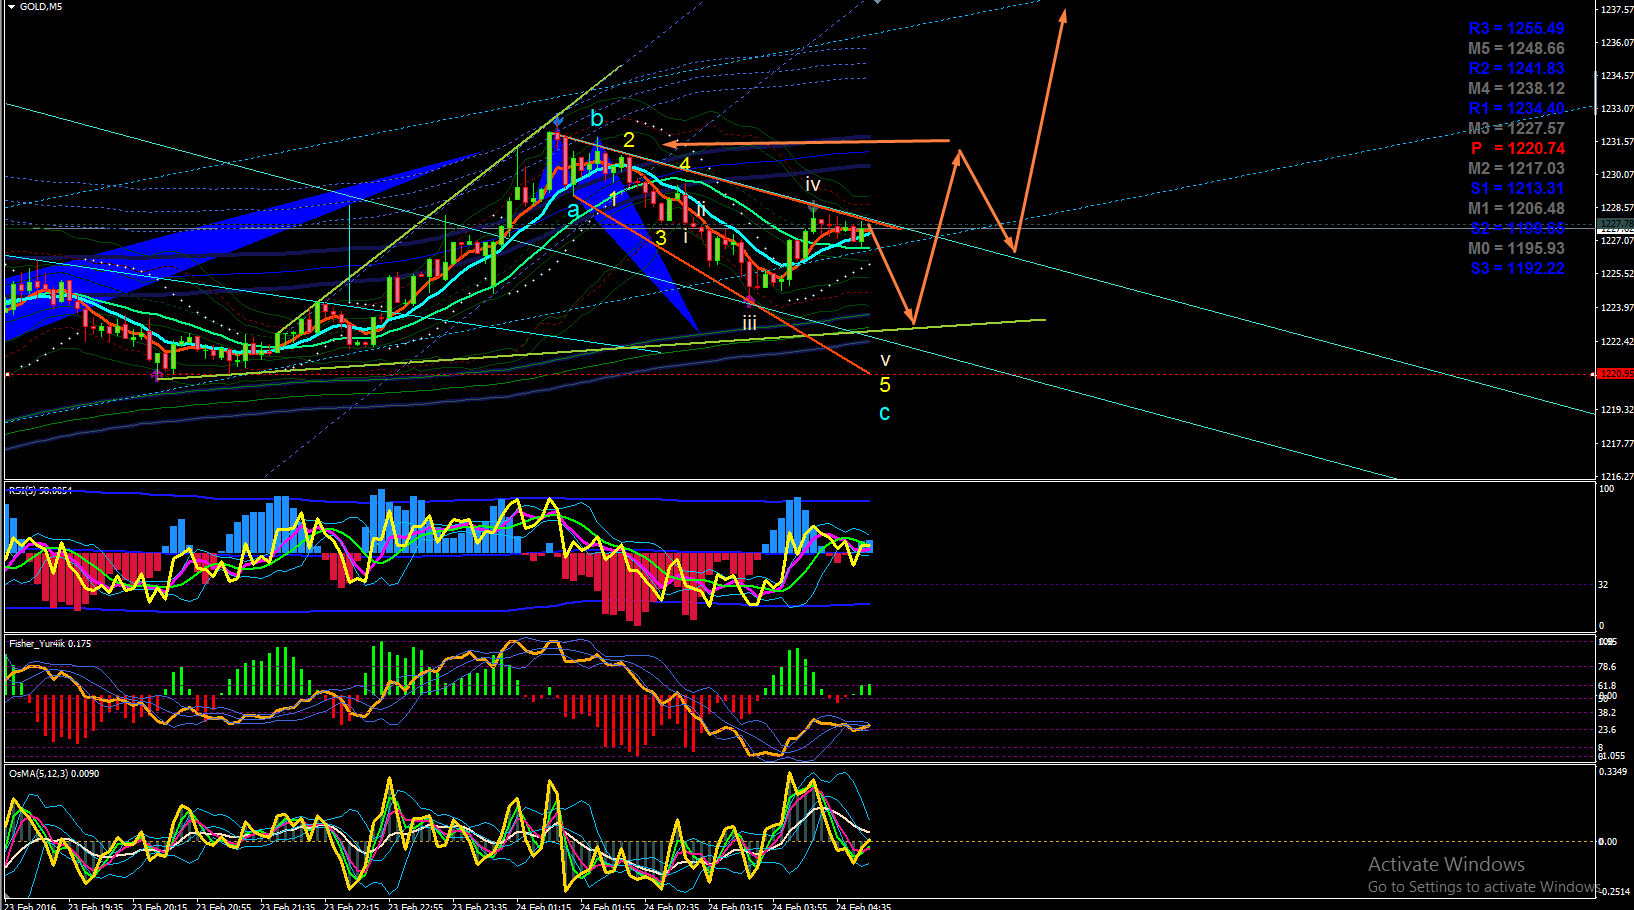Viewport: 1634px width, 910px height.
Task: Select the R1 = 1234.40 pivot label
Action: click(x=1516, y=109)
